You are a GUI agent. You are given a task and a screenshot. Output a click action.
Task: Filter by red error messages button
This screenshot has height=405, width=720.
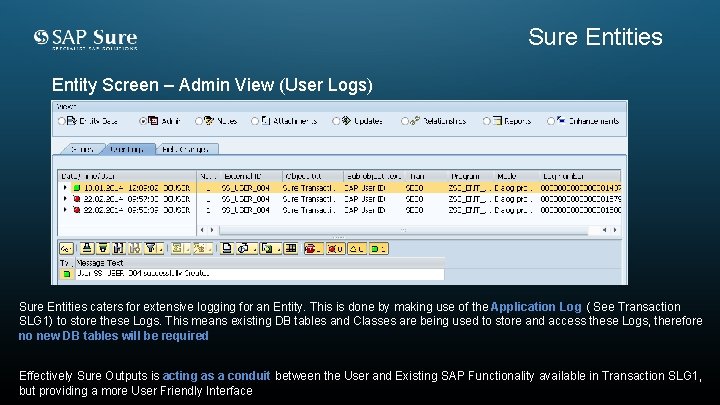click(335, 248)
